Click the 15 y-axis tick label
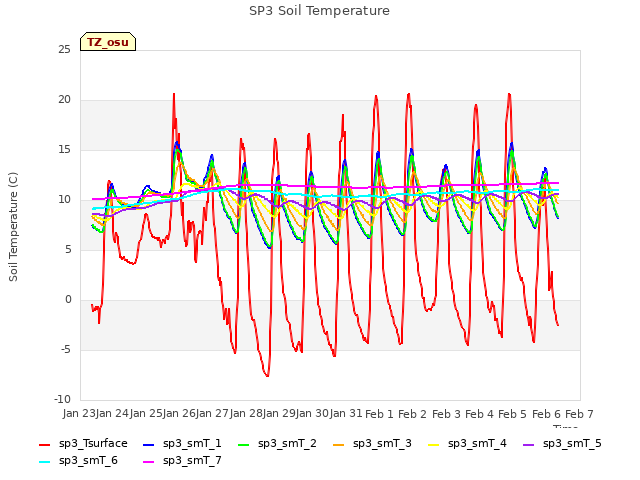The height and width of the screenshot is (480, 640). coord(64,149)
